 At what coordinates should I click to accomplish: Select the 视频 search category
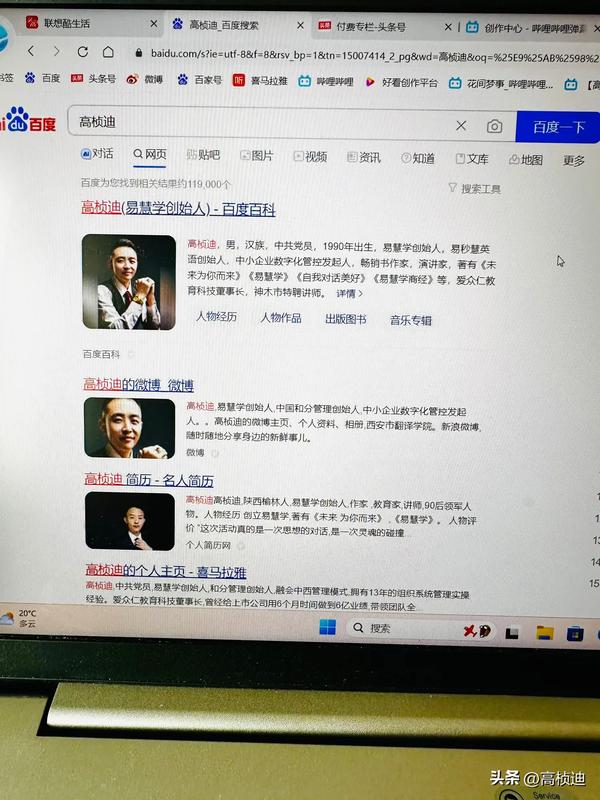310,157
